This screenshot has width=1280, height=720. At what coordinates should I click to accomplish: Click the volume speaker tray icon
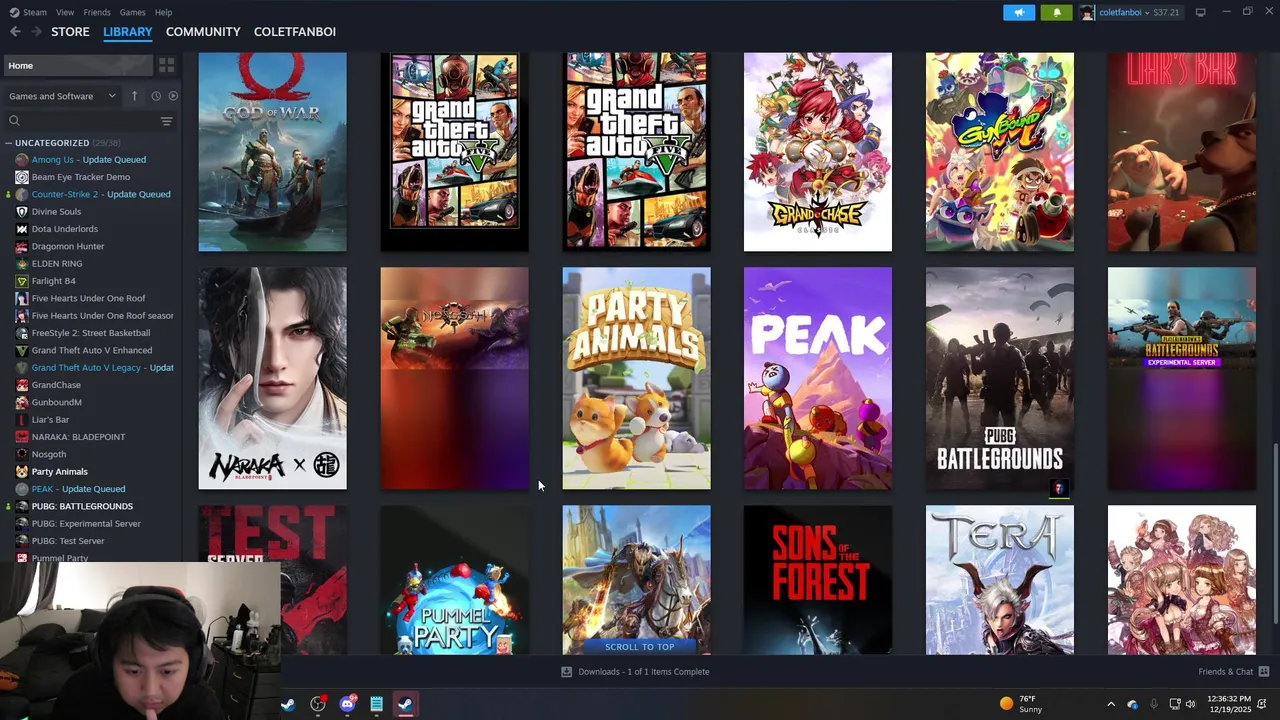tap(1190, 704)
